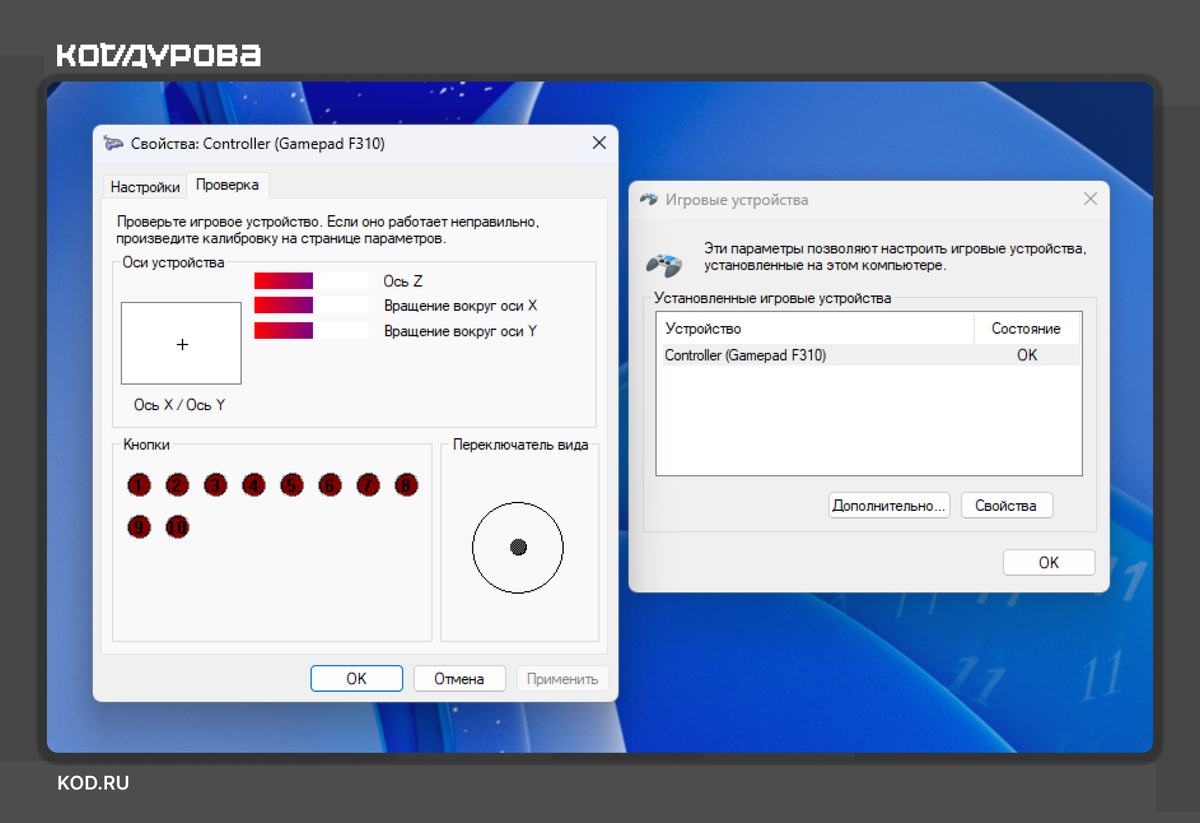Screen dimensions: 1200x823
Task: Click the large gamepad icon in Игровые устройства
Action: point(664,264)
